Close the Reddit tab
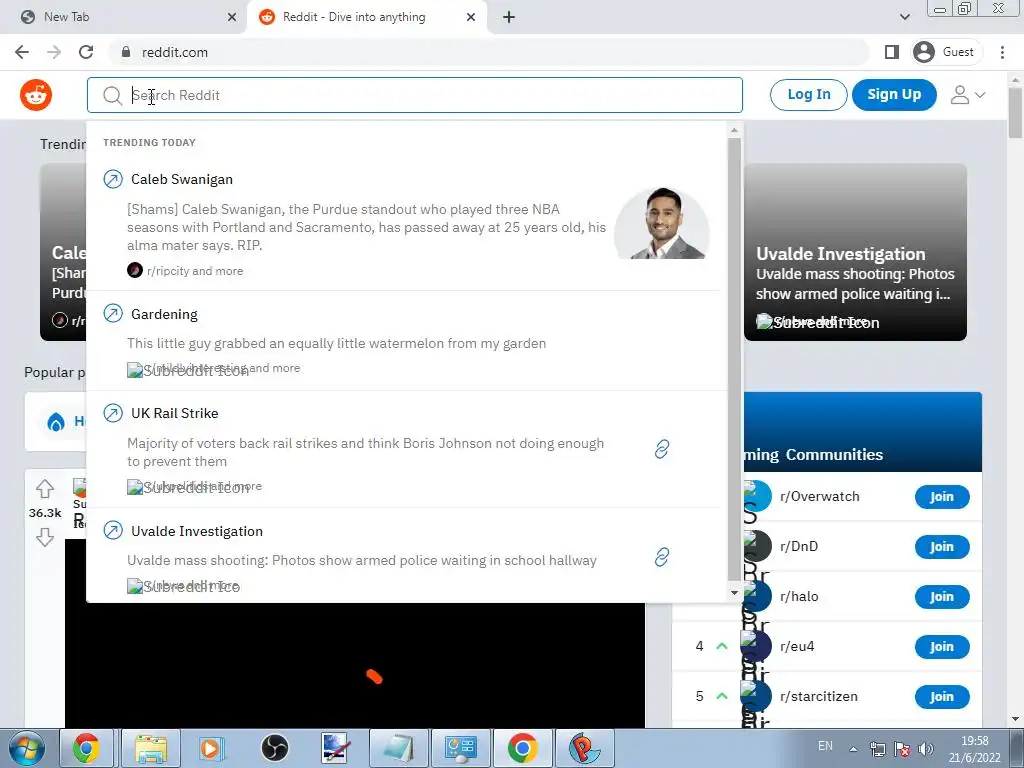This screenshot has height=768, width=1024. 471,18
